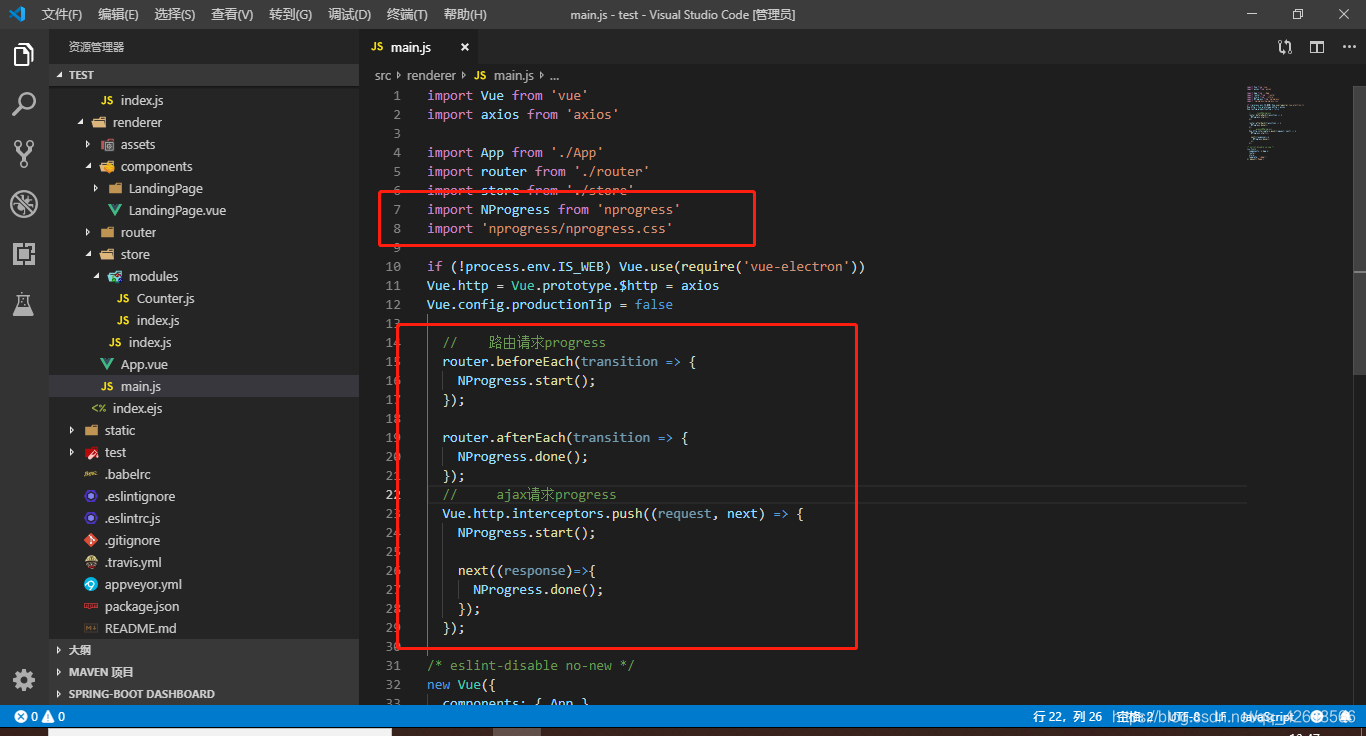Open the Explorer view in activity bar
Image resolution: width=1366 pixels, height=736 pixels.
[24, 55]
